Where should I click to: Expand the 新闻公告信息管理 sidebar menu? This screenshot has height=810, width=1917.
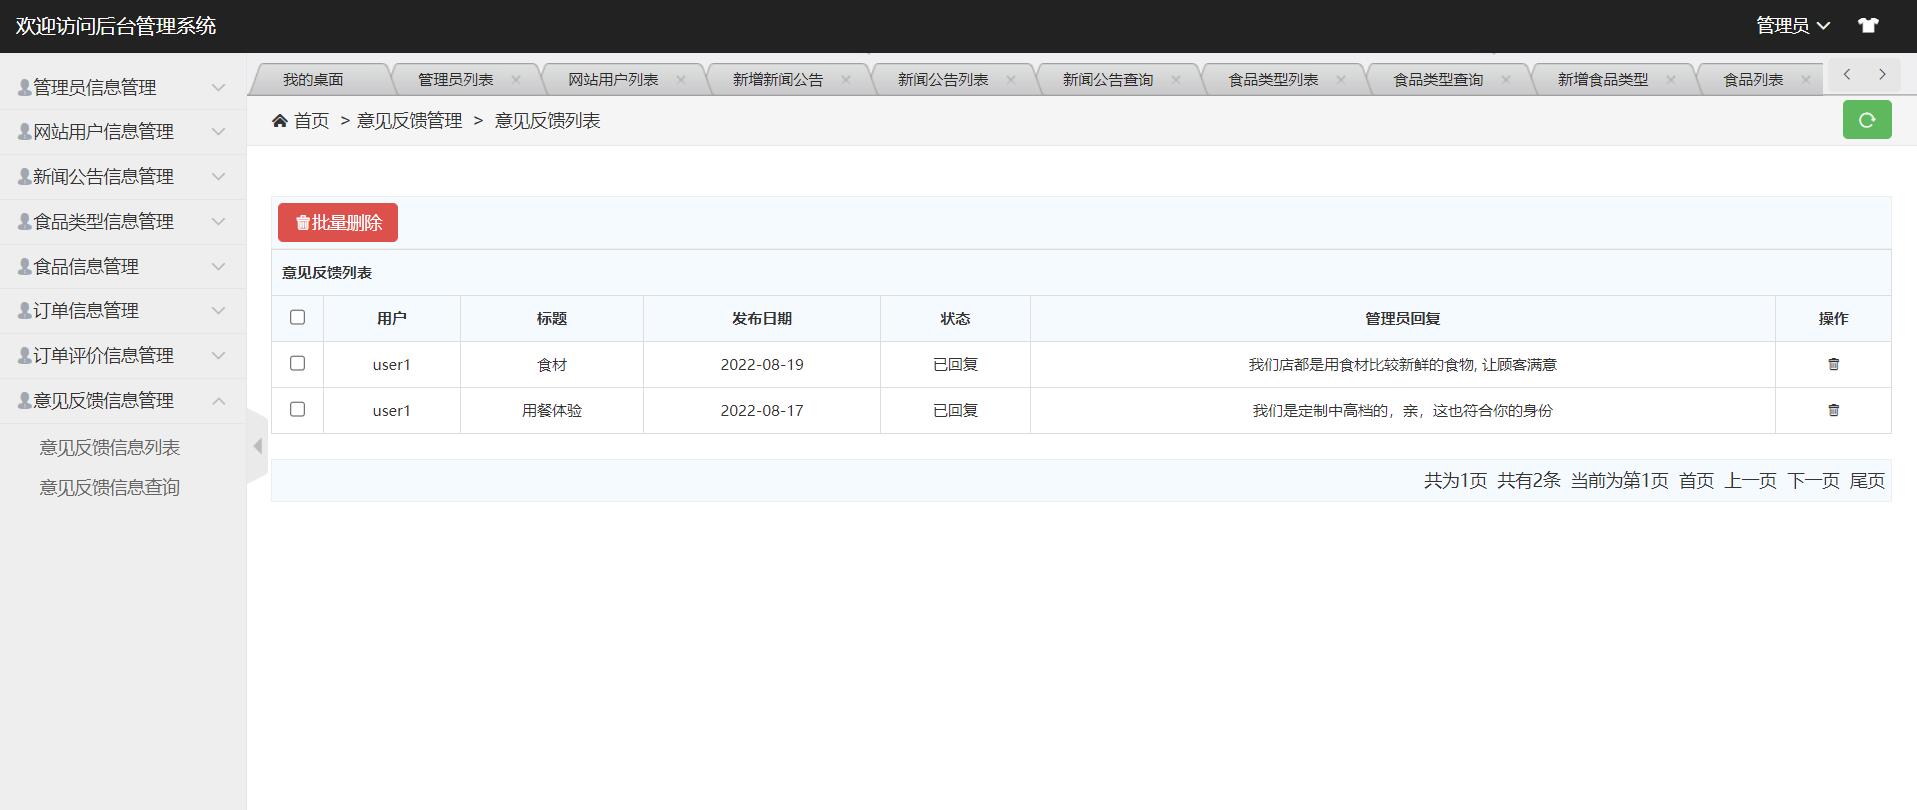[x=123, y=177]
